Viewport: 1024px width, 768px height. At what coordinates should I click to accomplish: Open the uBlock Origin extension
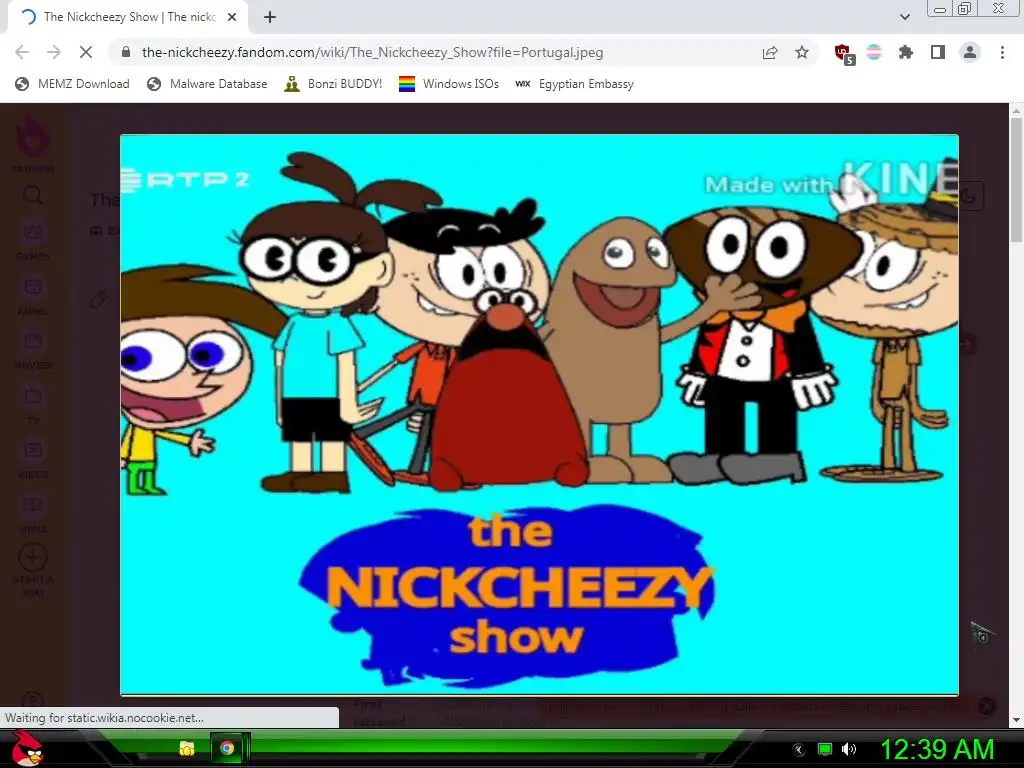click(x=844, y=54)
